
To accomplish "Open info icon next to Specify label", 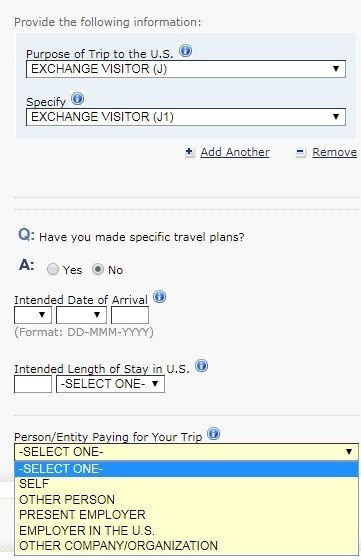I will coord(77,99).
